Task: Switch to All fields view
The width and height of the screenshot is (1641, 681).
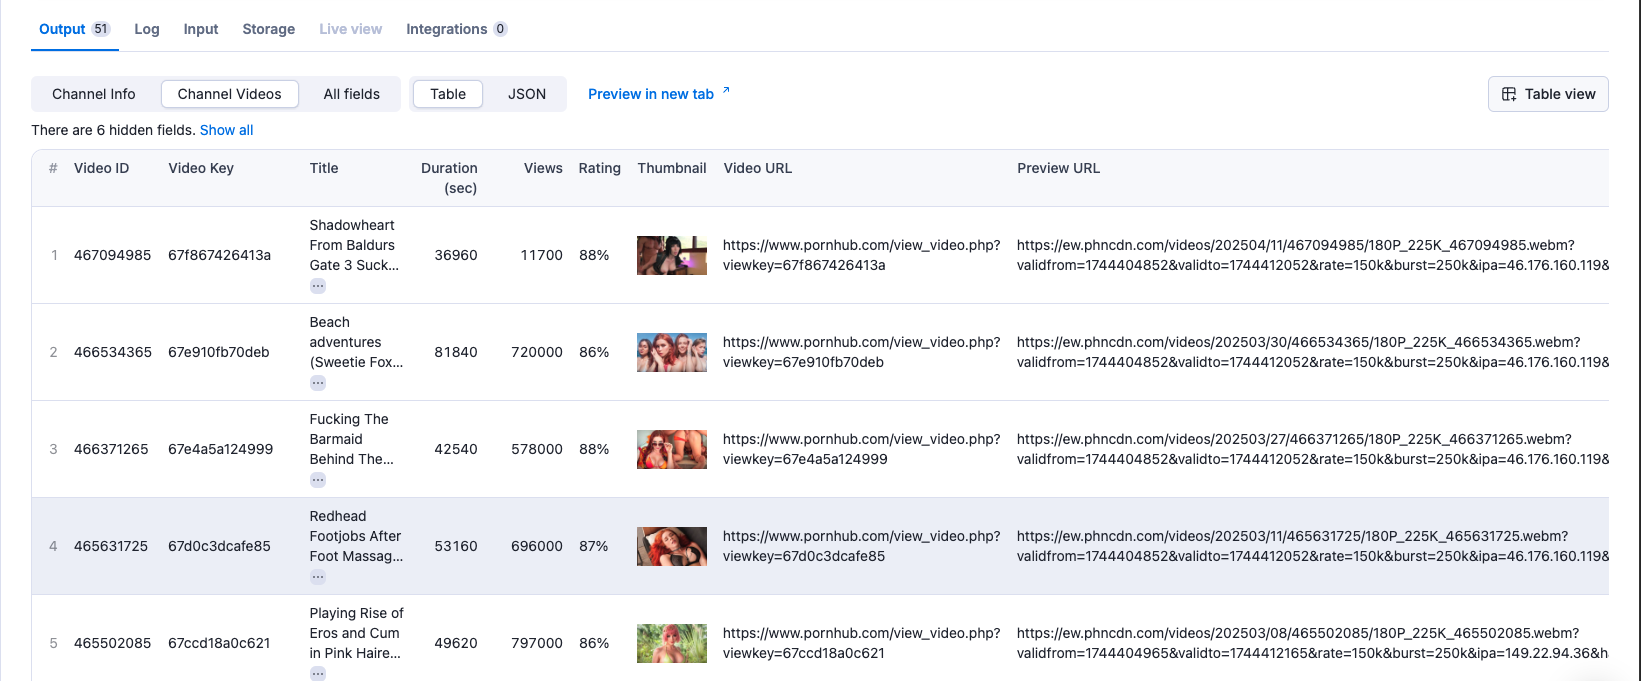Action: click(x=352, y=94)
